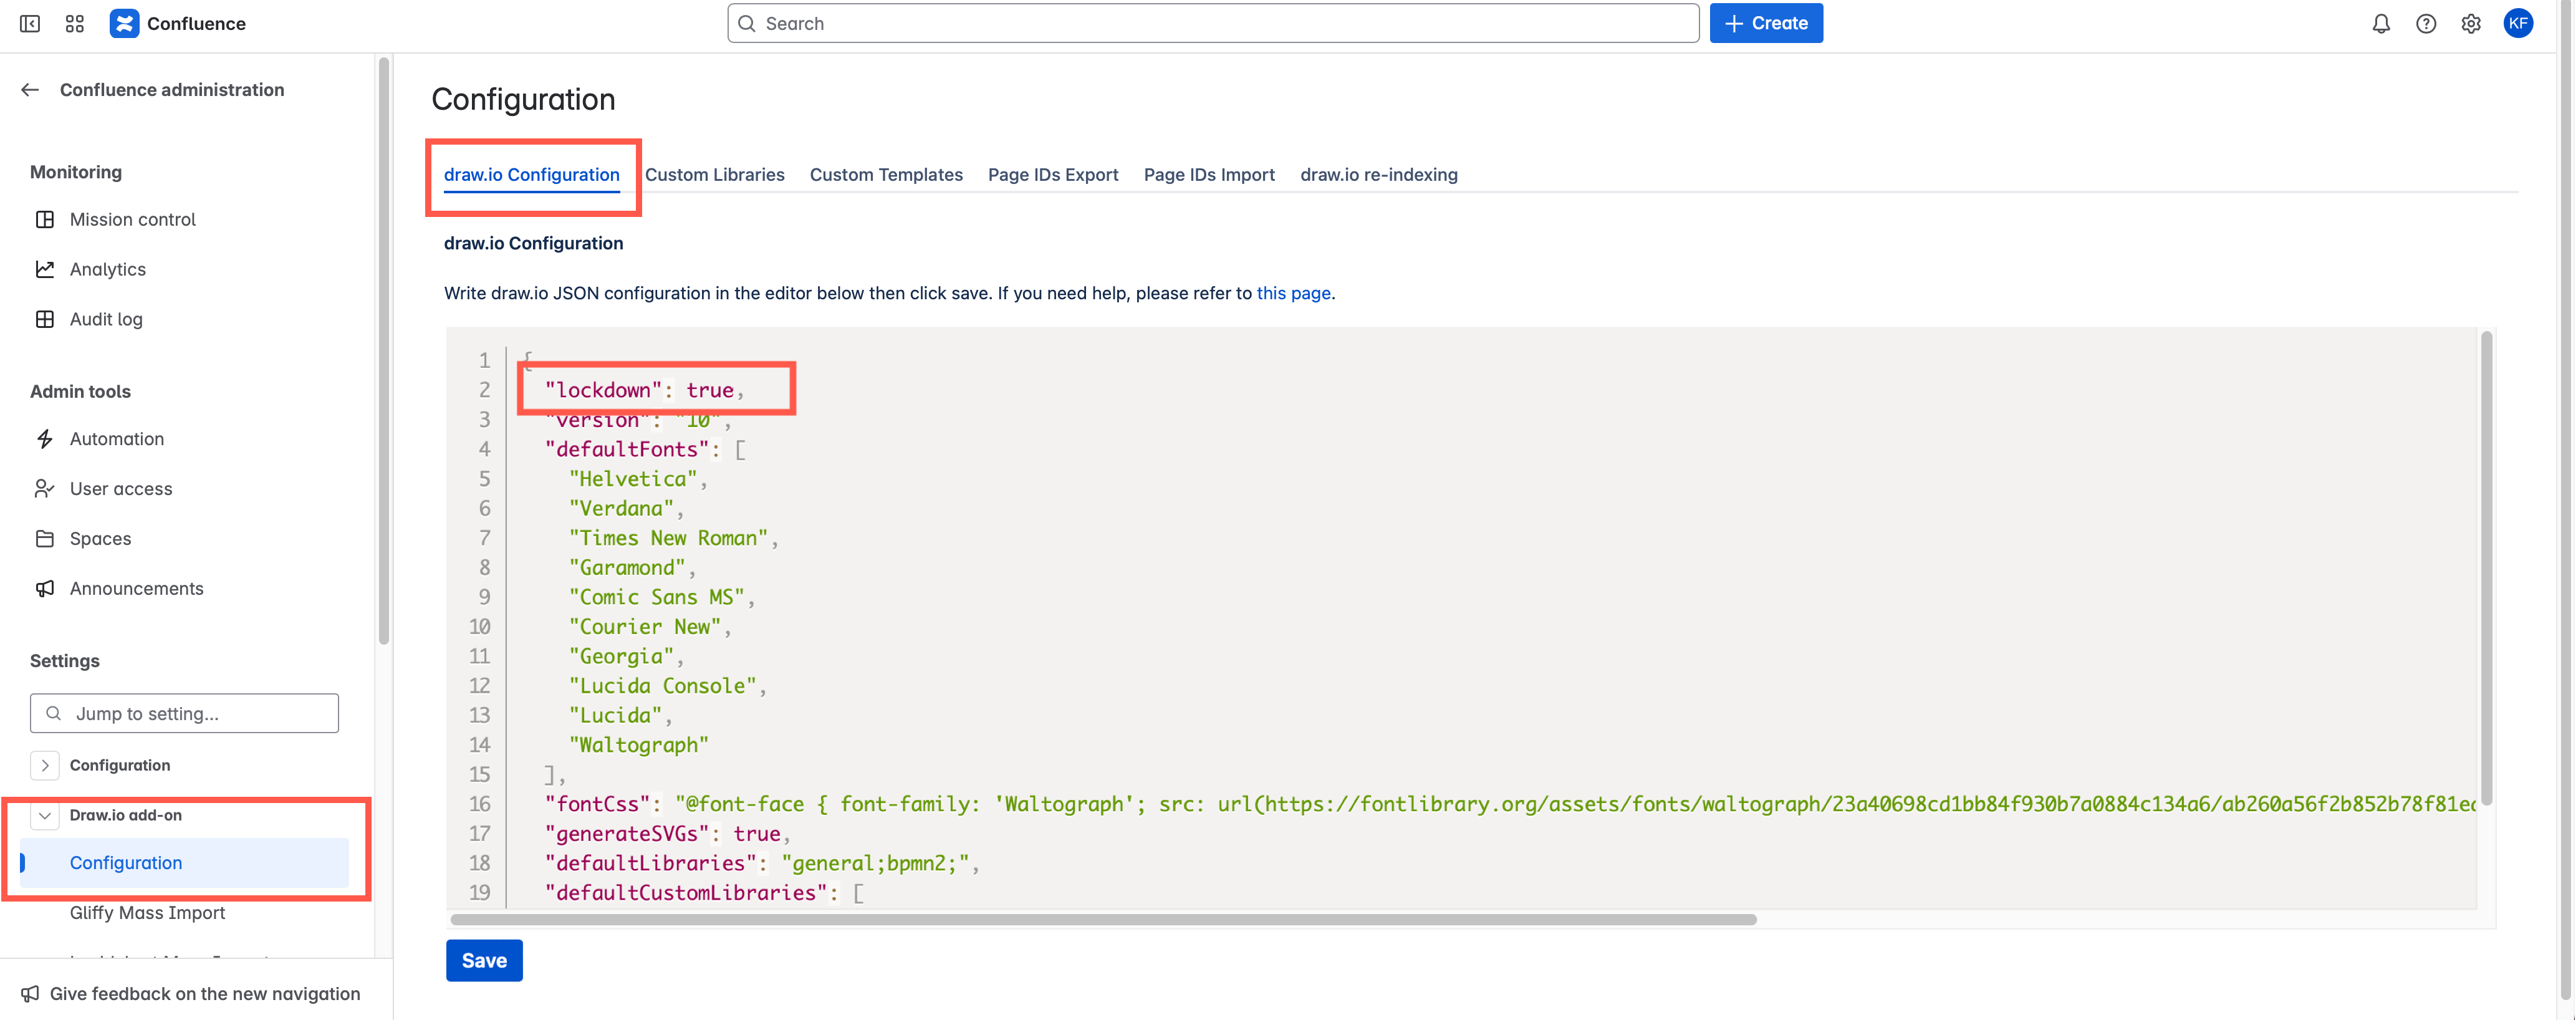Collapse the left sidebar

29,23
